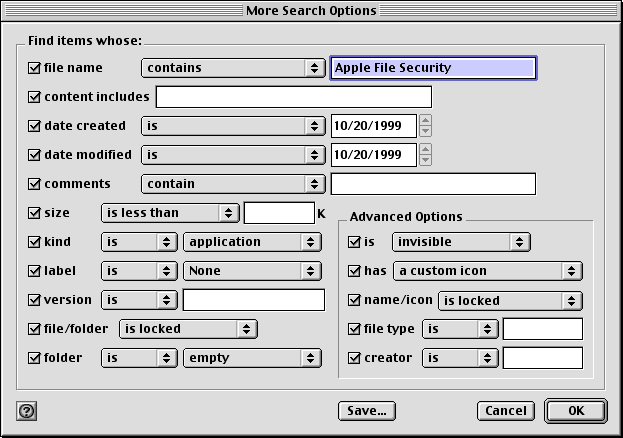Open the folder 'empty' popup menu
The height and width of the screenshot is (438, 623).
pos(252,358)
